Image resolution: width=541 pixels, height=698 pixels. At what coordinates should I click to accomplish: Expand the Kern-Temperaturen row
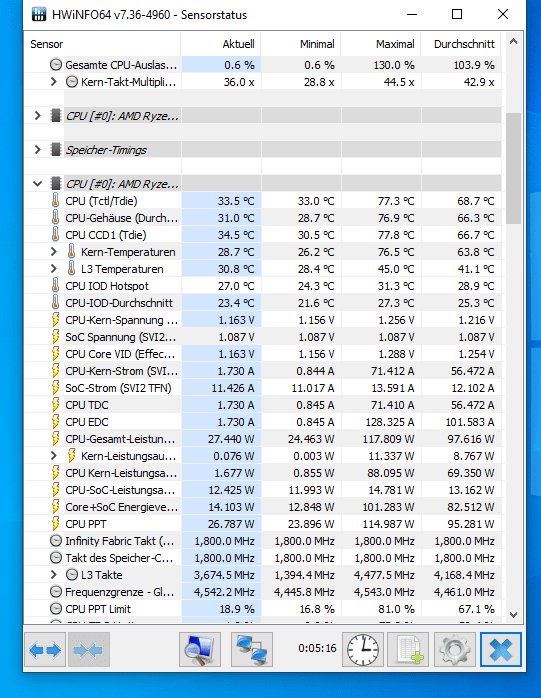pyautogui.click(x=53, y=252)
